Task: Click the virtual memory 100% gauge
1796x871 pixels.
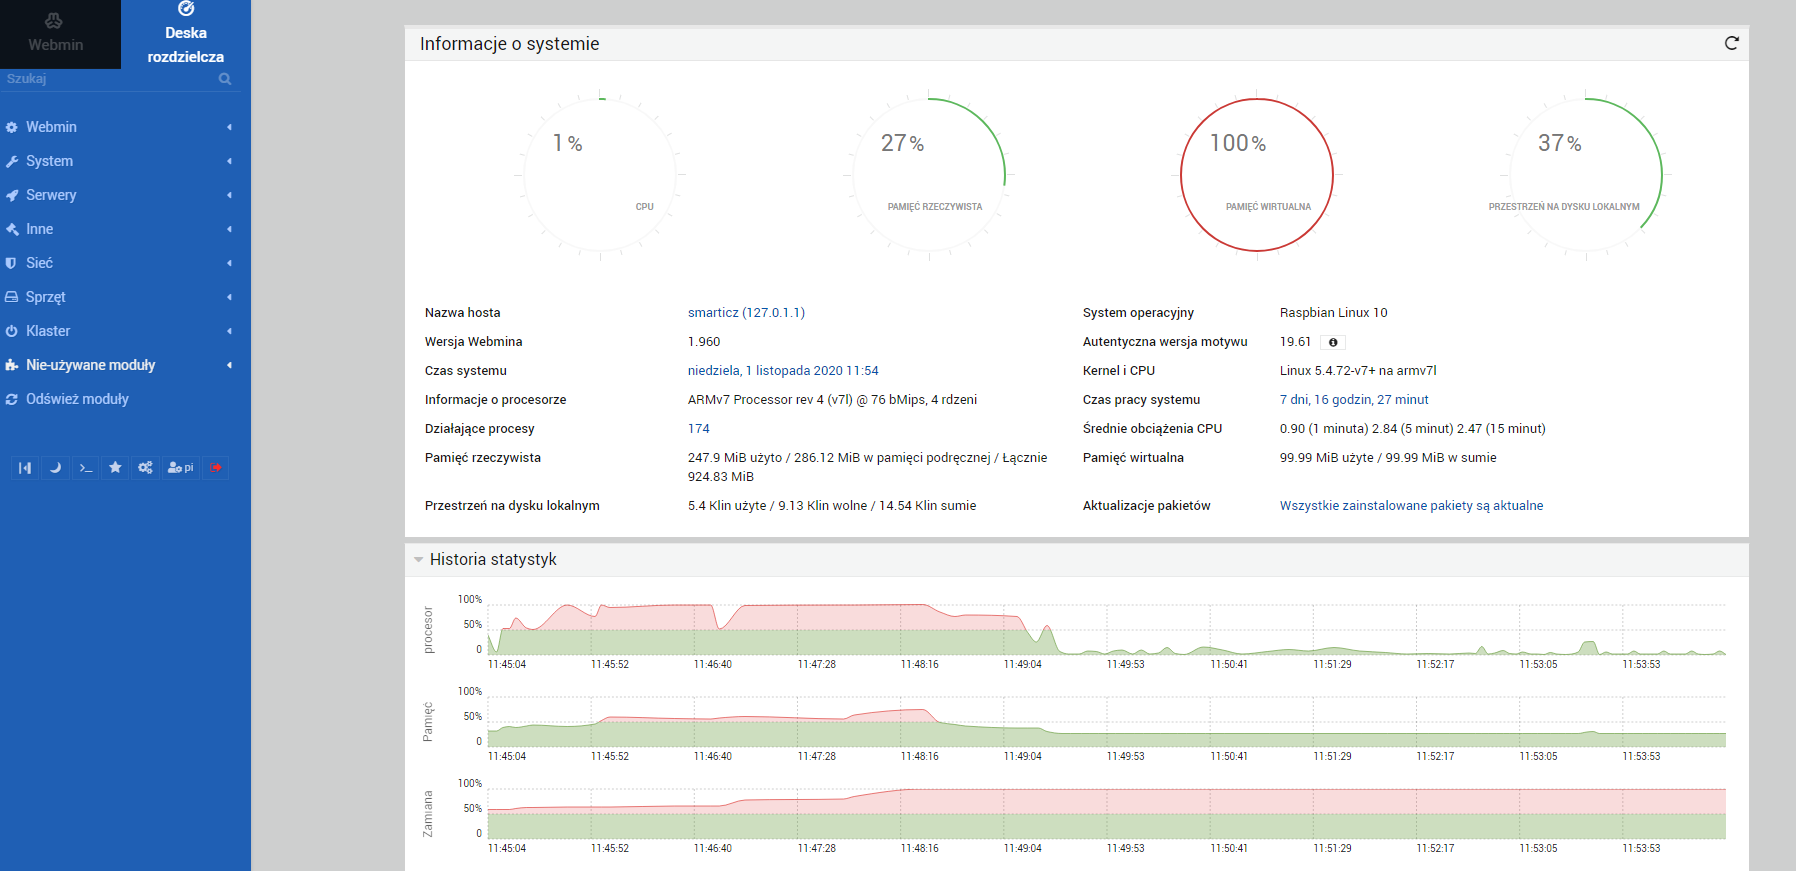Action: [x=1257, y=175]
